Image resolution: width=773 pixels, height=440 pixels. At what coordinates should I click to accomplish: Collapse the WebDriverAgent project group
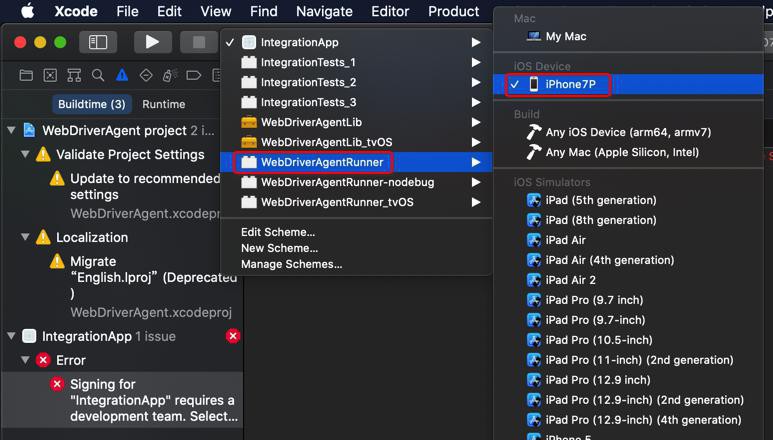[11, 131]
